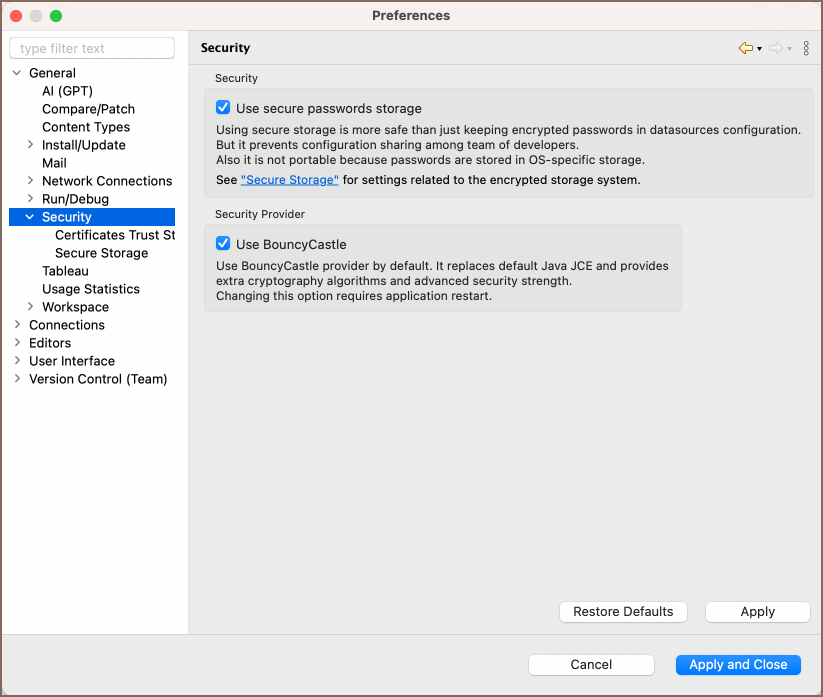Select the AI (GPT) preference page
The image size is (823, 697).
[x=67, y=91]
